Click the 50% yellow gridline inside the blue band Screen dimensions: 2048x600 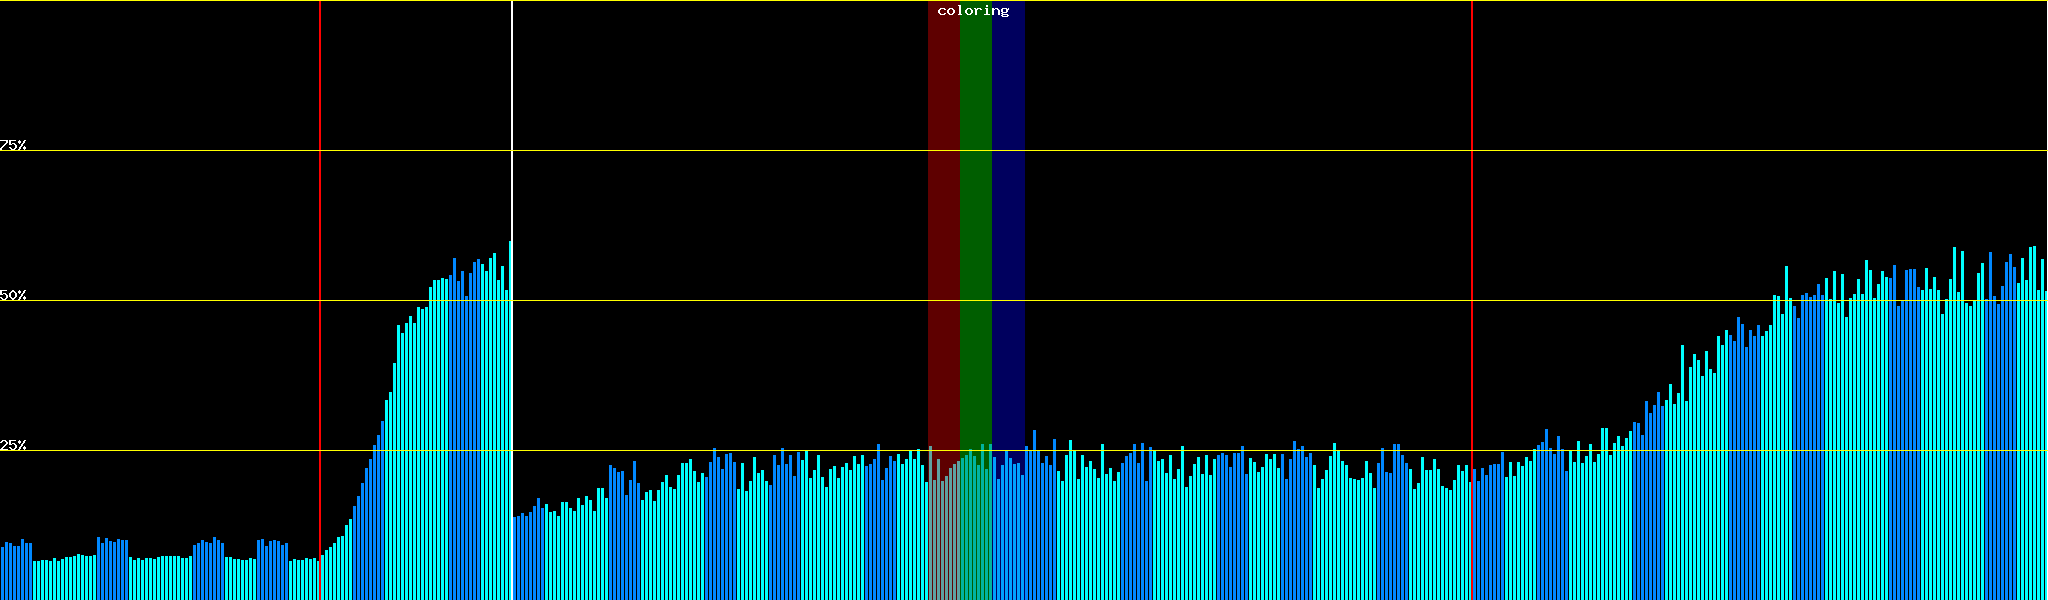coord(1008,300)
